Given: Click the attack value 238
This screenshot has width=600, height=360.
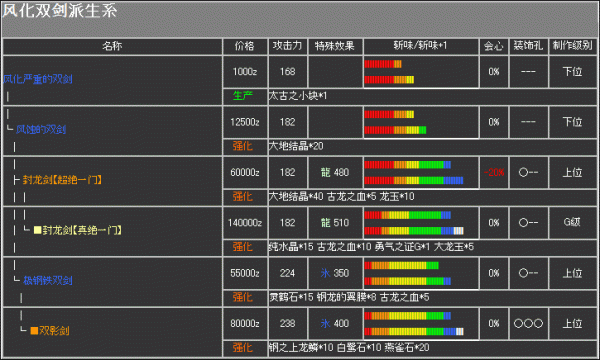Looking at the screenshot, I should click(x=287, y=324).
